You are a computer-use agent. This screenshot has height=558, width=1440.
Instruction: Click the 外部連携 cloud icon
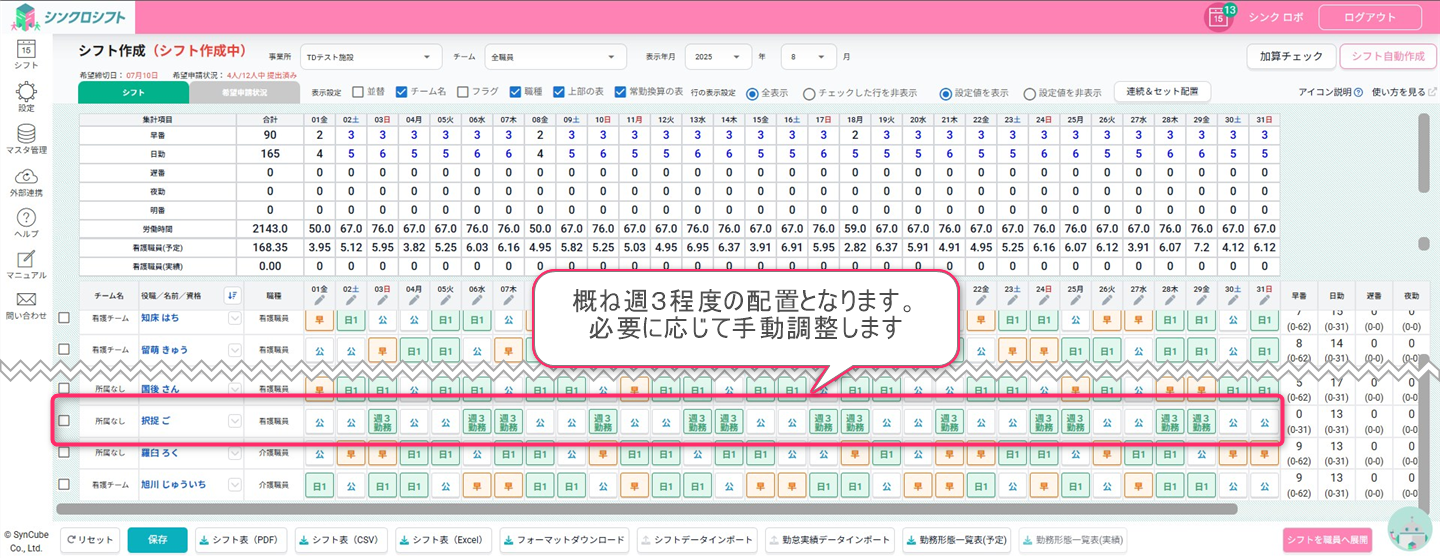[27, 176]
